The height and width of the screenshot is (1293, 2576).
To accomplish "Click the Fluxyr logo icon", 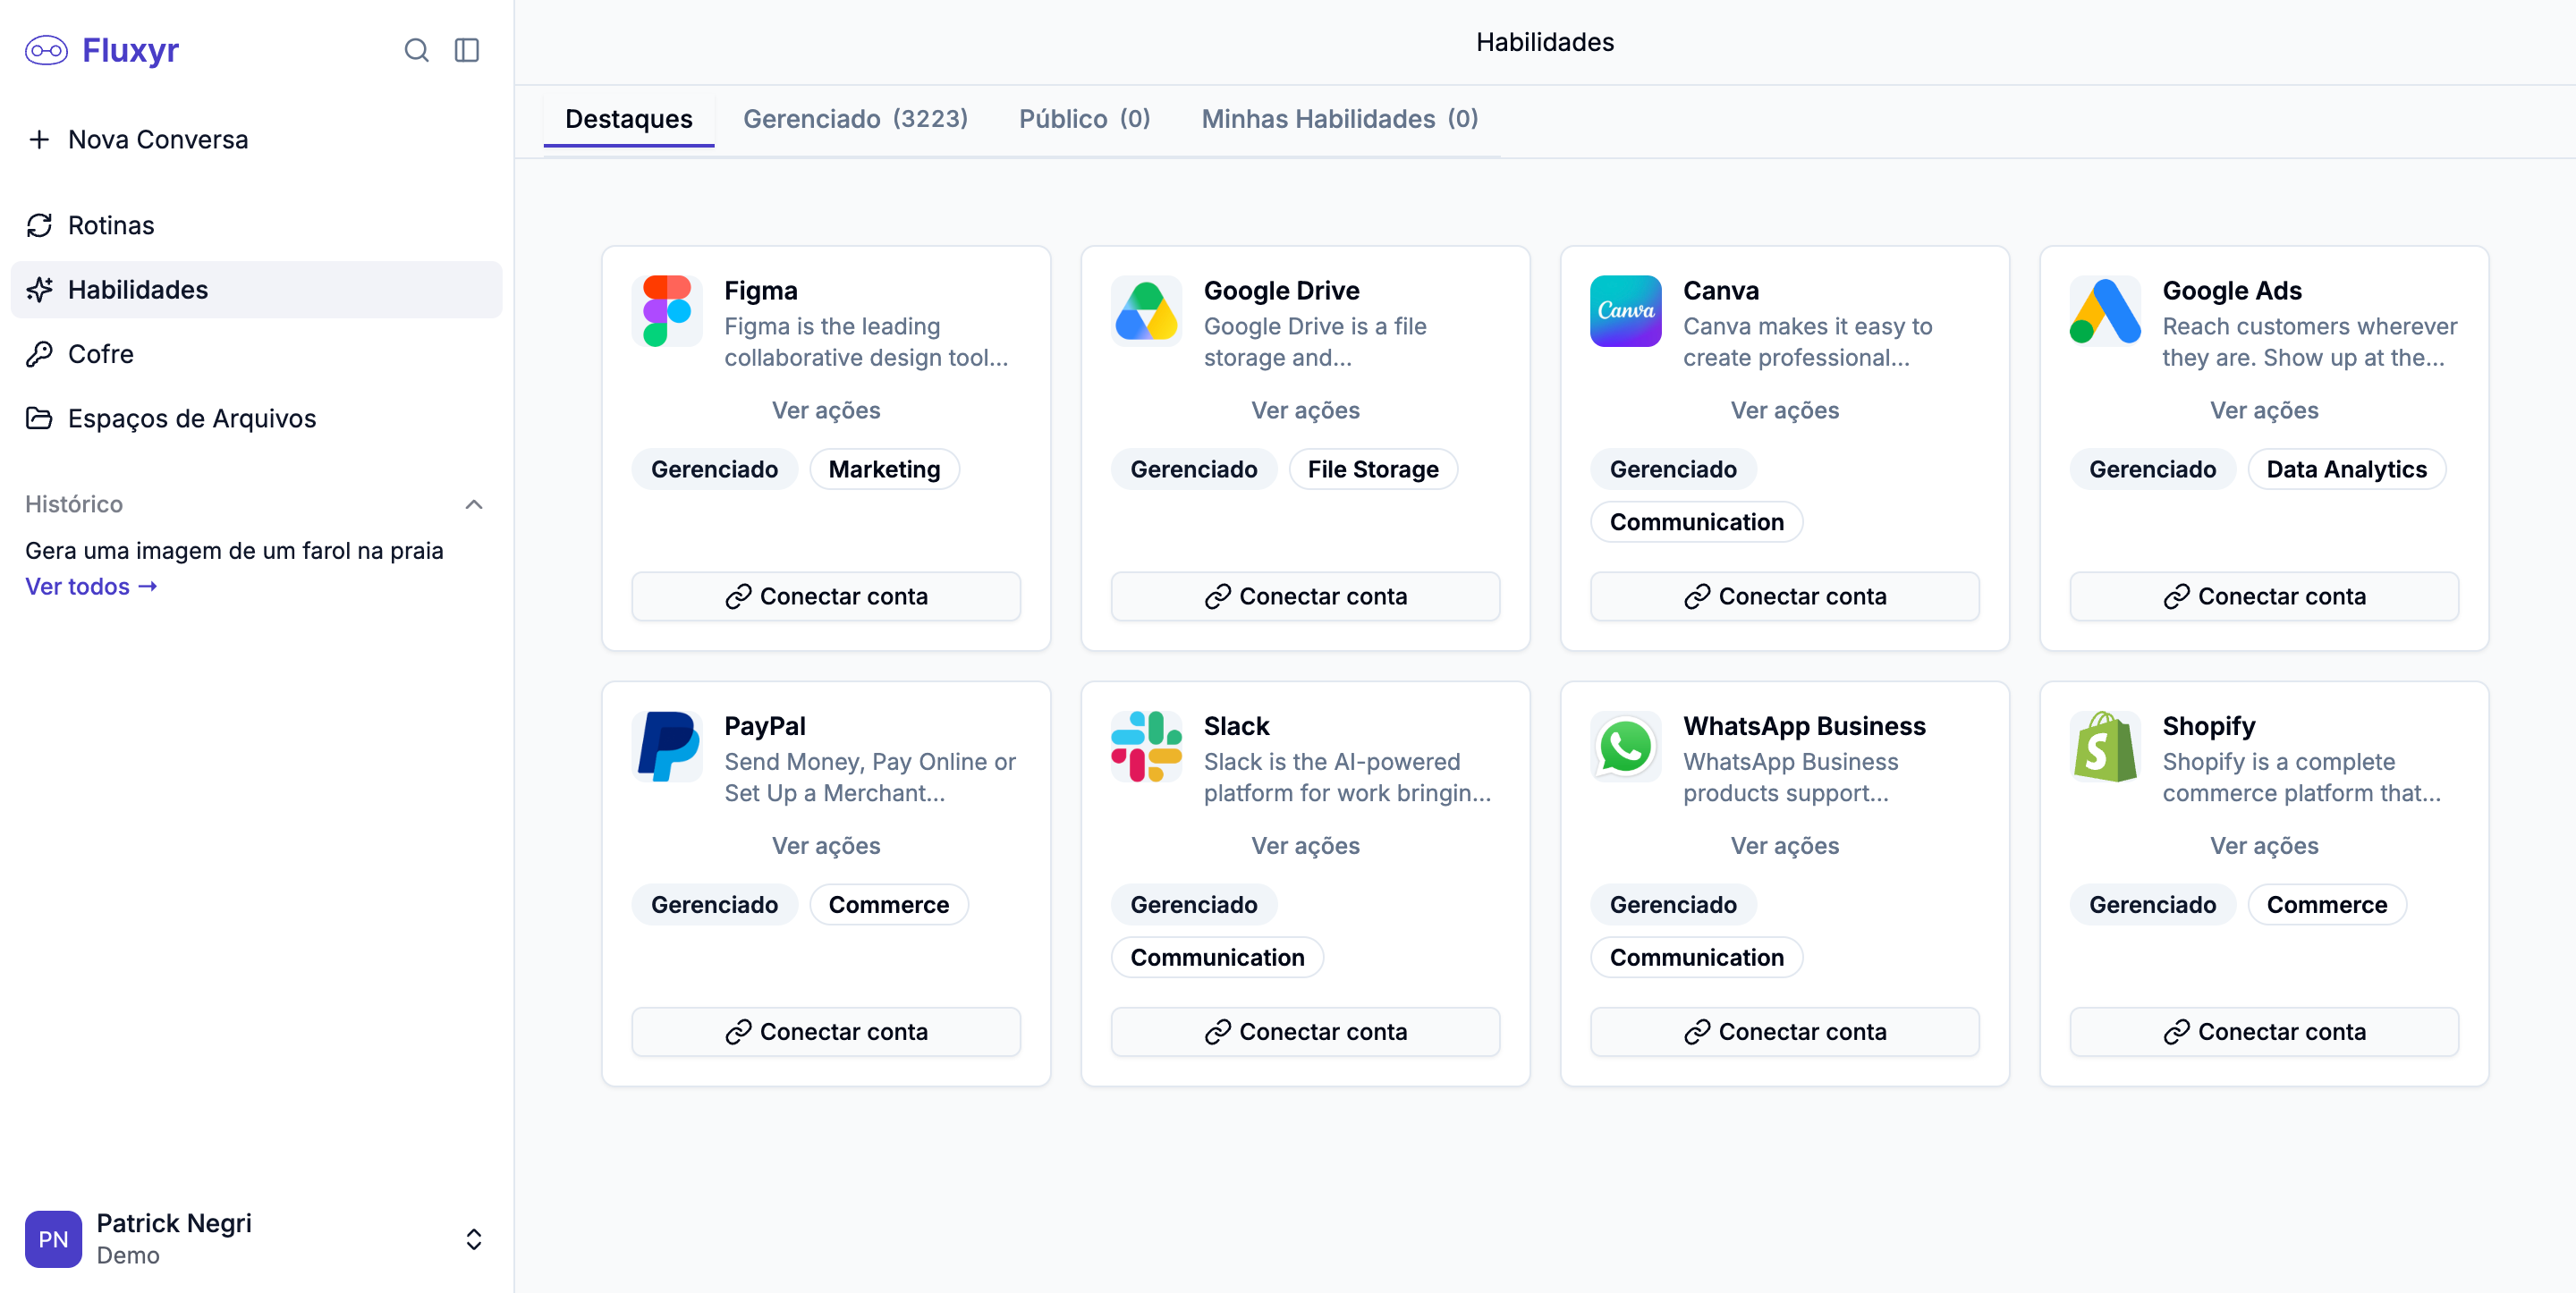I will [46, 50].
